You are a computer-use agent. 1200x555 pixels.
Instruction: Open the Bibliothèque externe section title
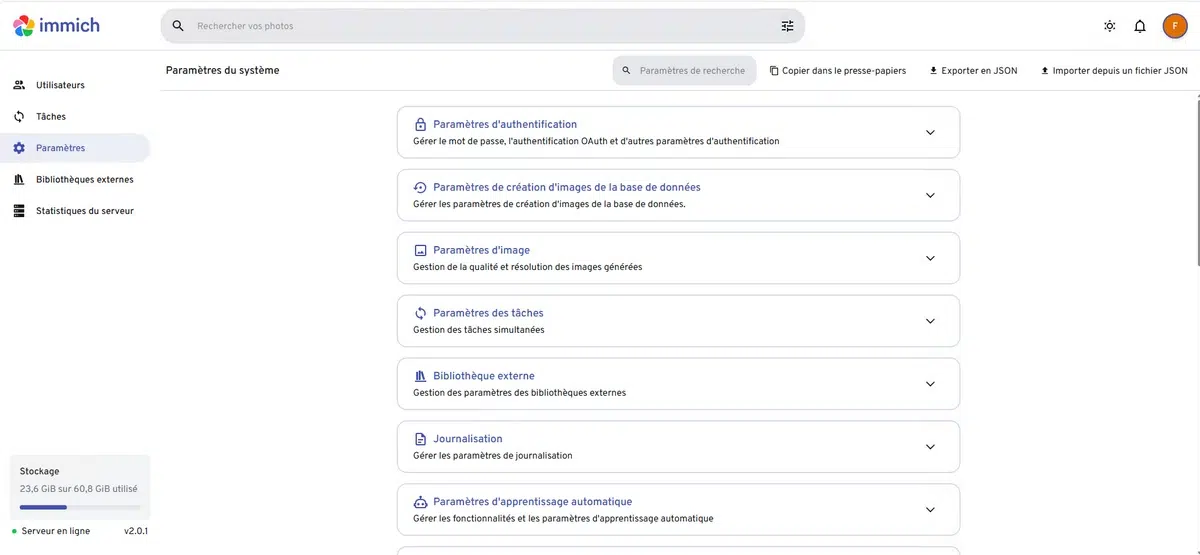484,376
